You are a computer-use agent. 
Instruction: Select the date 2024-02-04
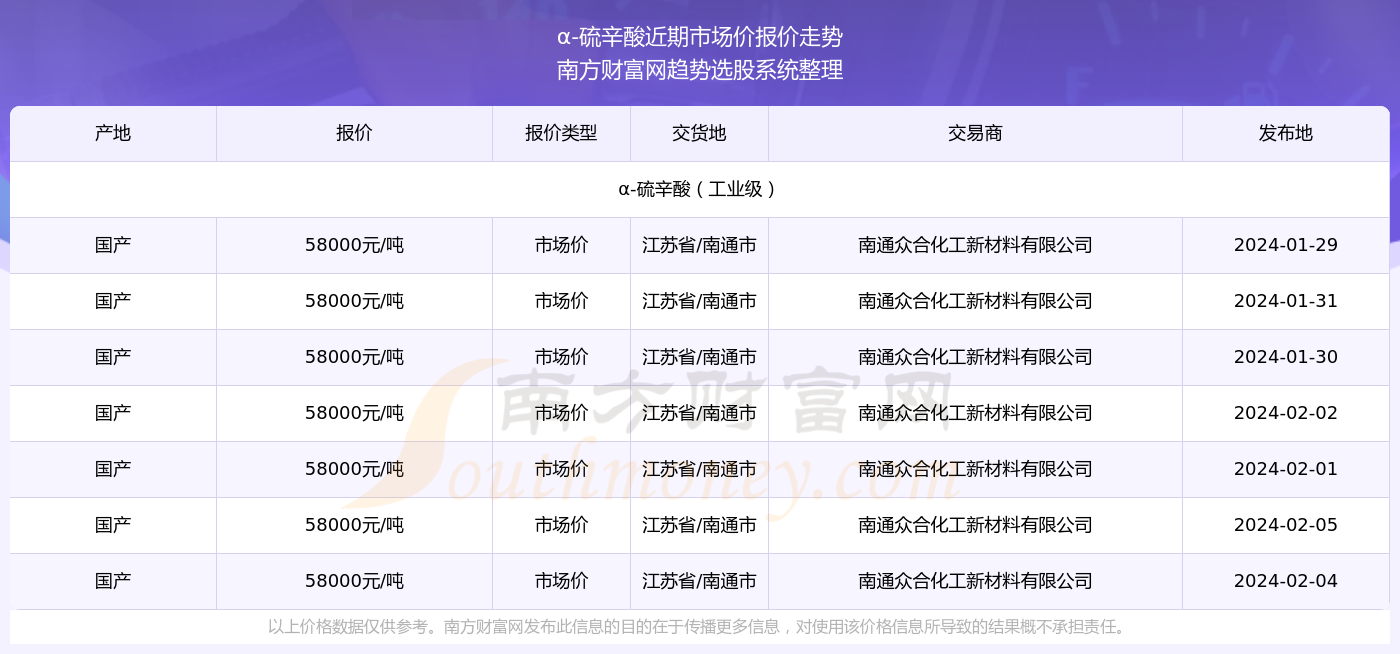click(x=1286, y=581)
